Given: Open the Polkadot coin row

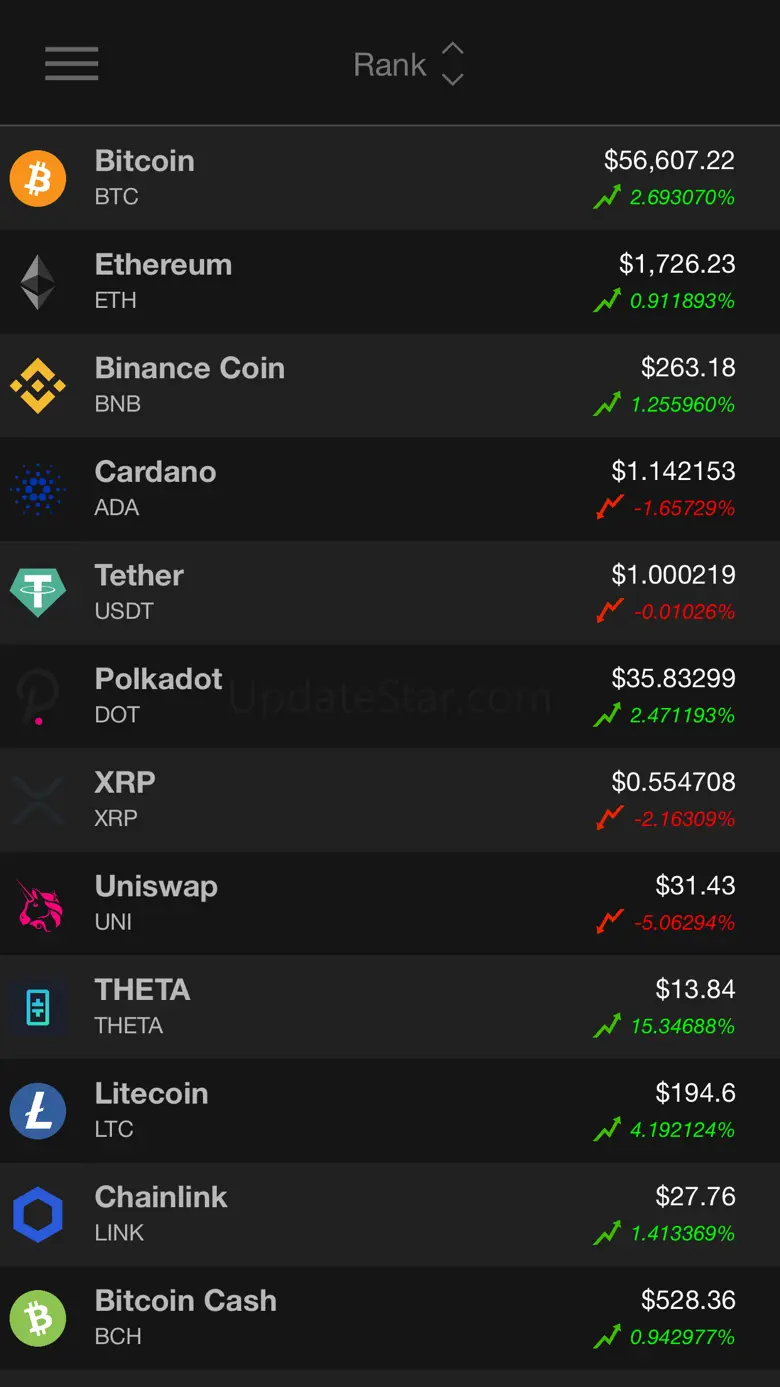Looking at the screenshot, I should (390, 696).
